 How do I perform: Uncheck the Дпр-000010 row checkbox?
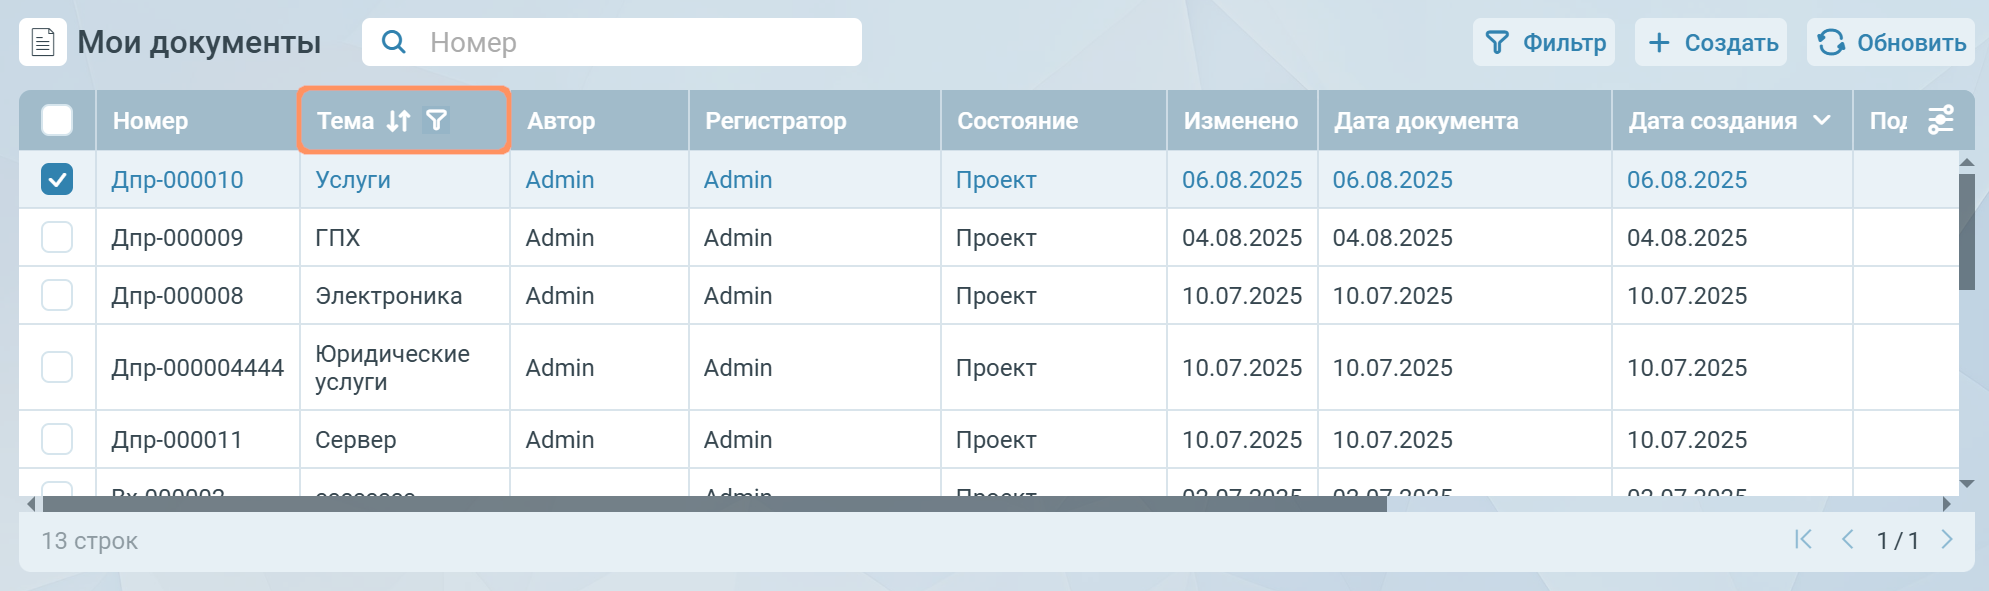pos(57,180)
